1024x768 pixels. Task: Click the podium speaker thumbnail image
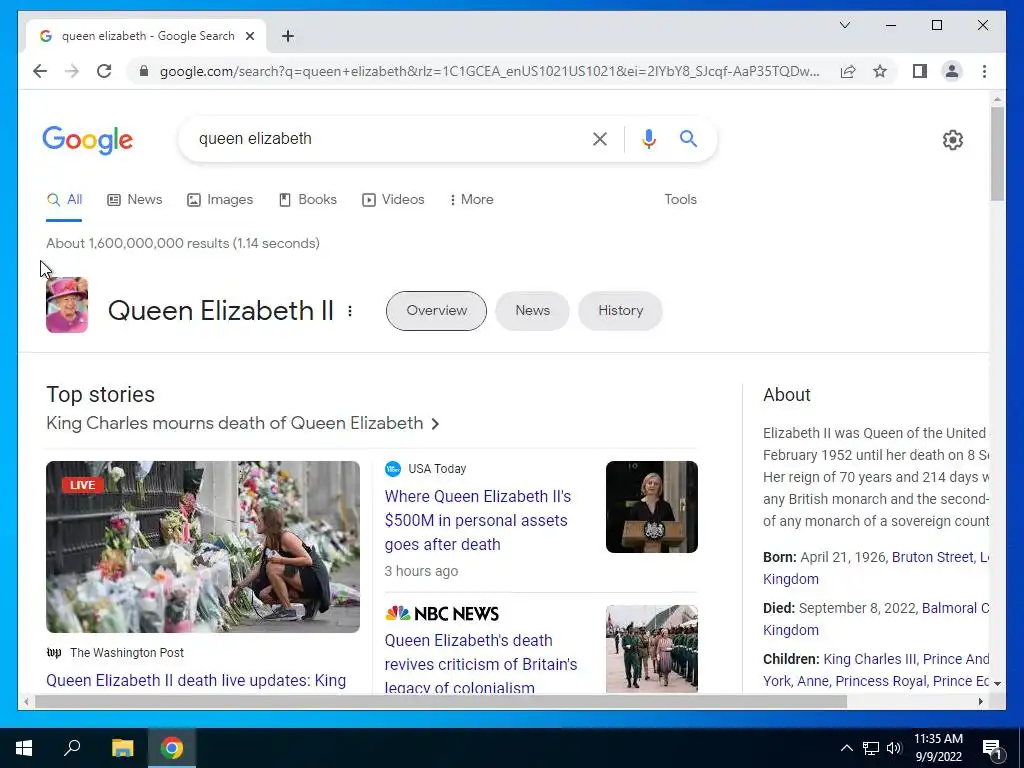(652, 507)
